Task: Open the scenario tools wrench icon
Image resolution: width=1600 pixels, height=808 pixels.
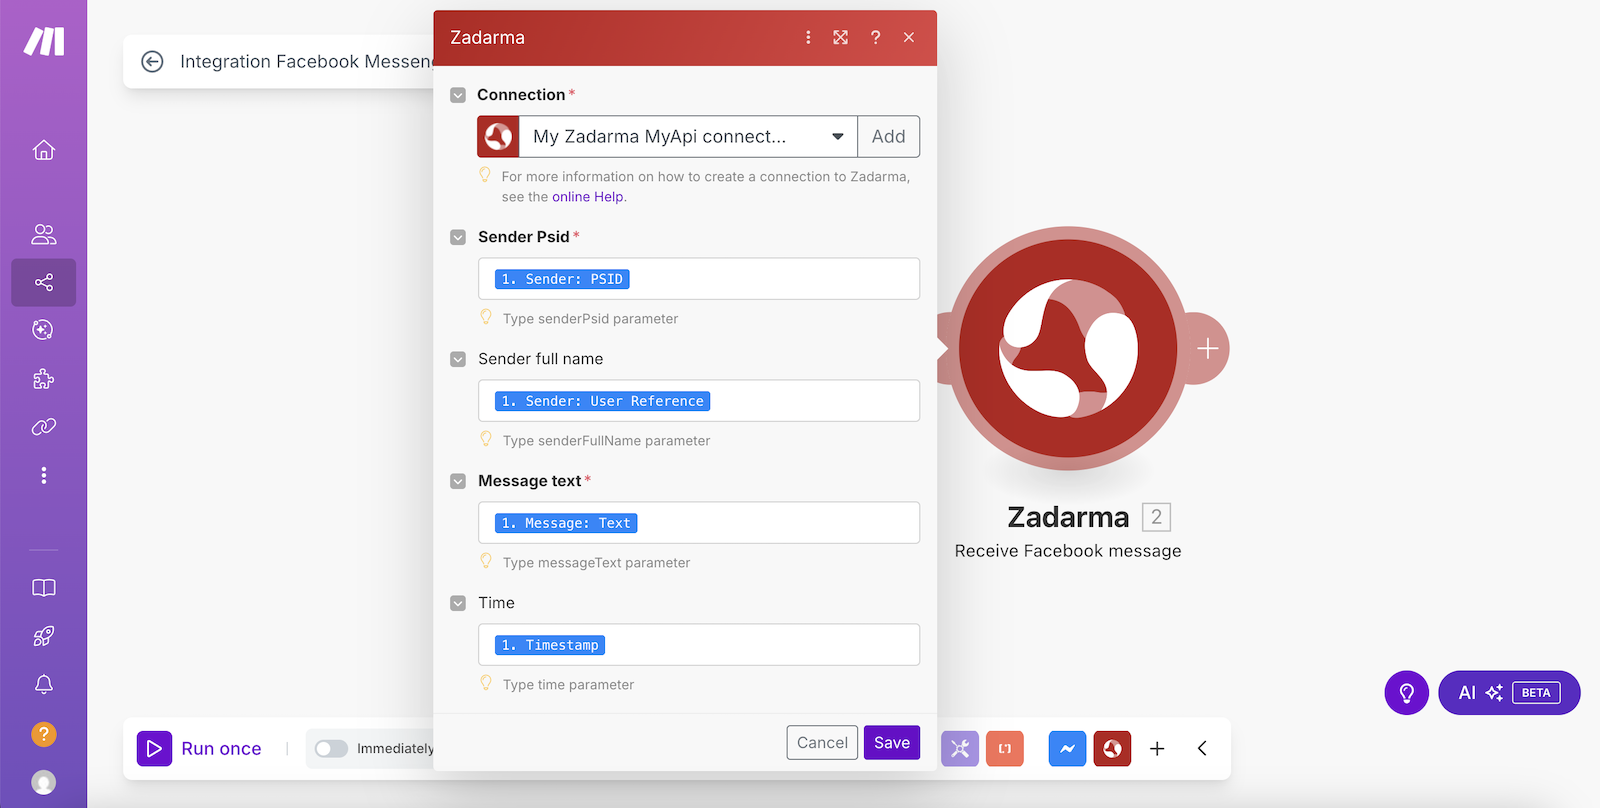Action: [x=959, y=749]
